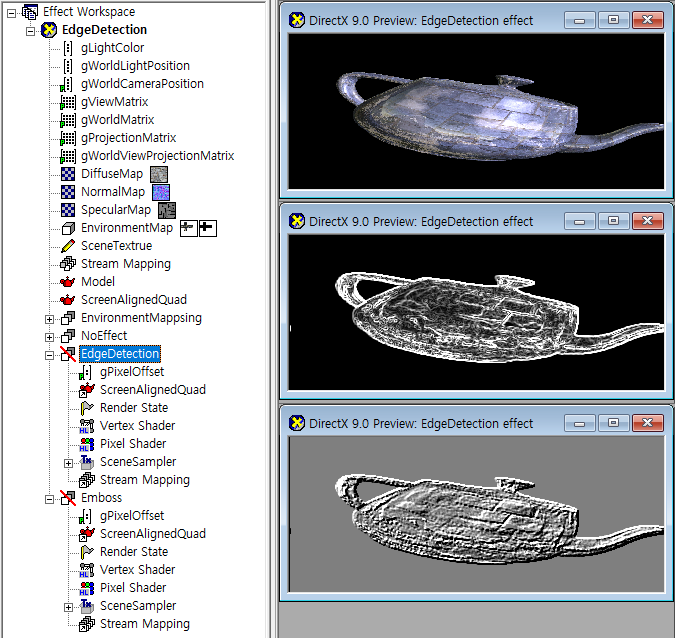
Task: Click the gViewMatrix matrix icon
Action: point(68,102)
